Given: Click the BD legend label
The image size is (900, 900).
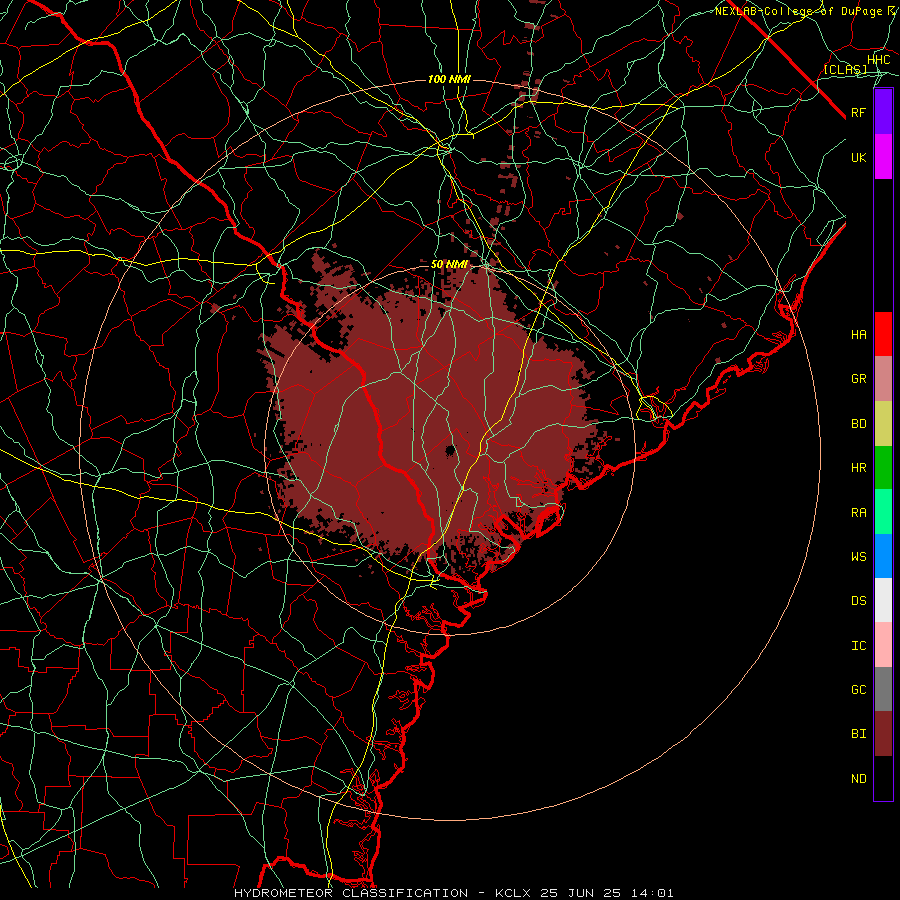Looking at the screenshot, I should 859,424.
